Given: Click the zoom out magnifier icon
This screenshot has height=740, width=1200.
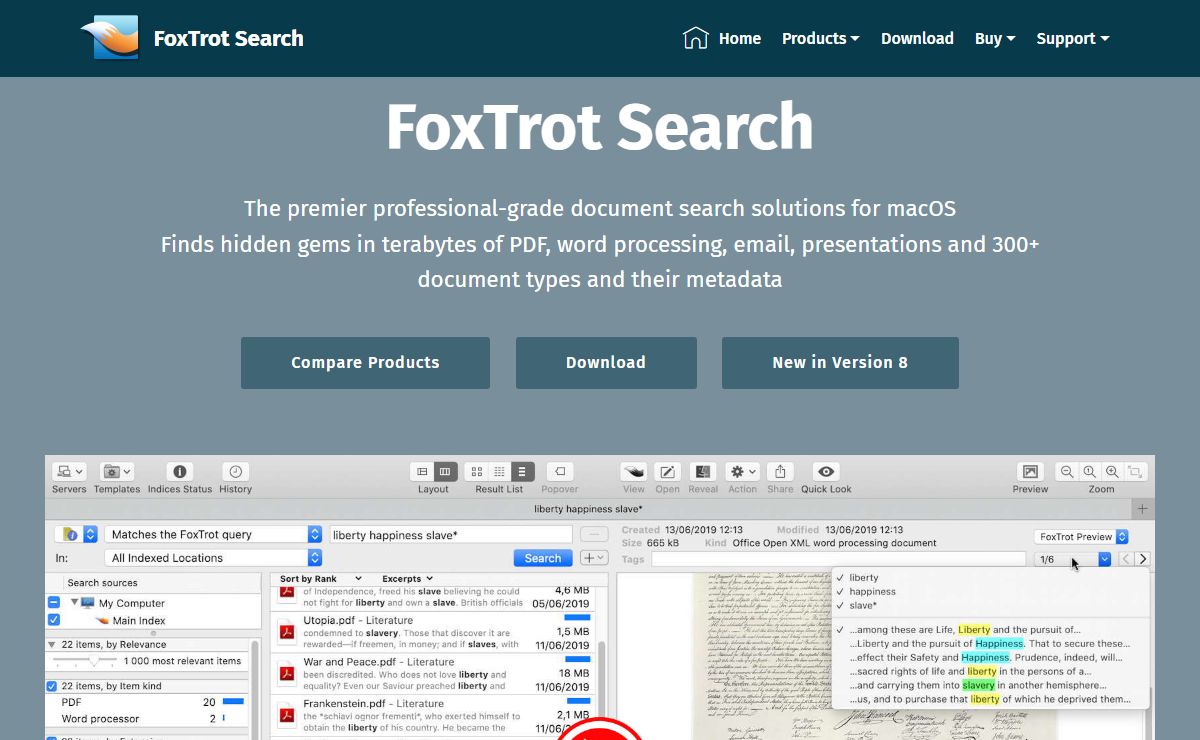Looking at the screenshot, I should [1068, 471].
